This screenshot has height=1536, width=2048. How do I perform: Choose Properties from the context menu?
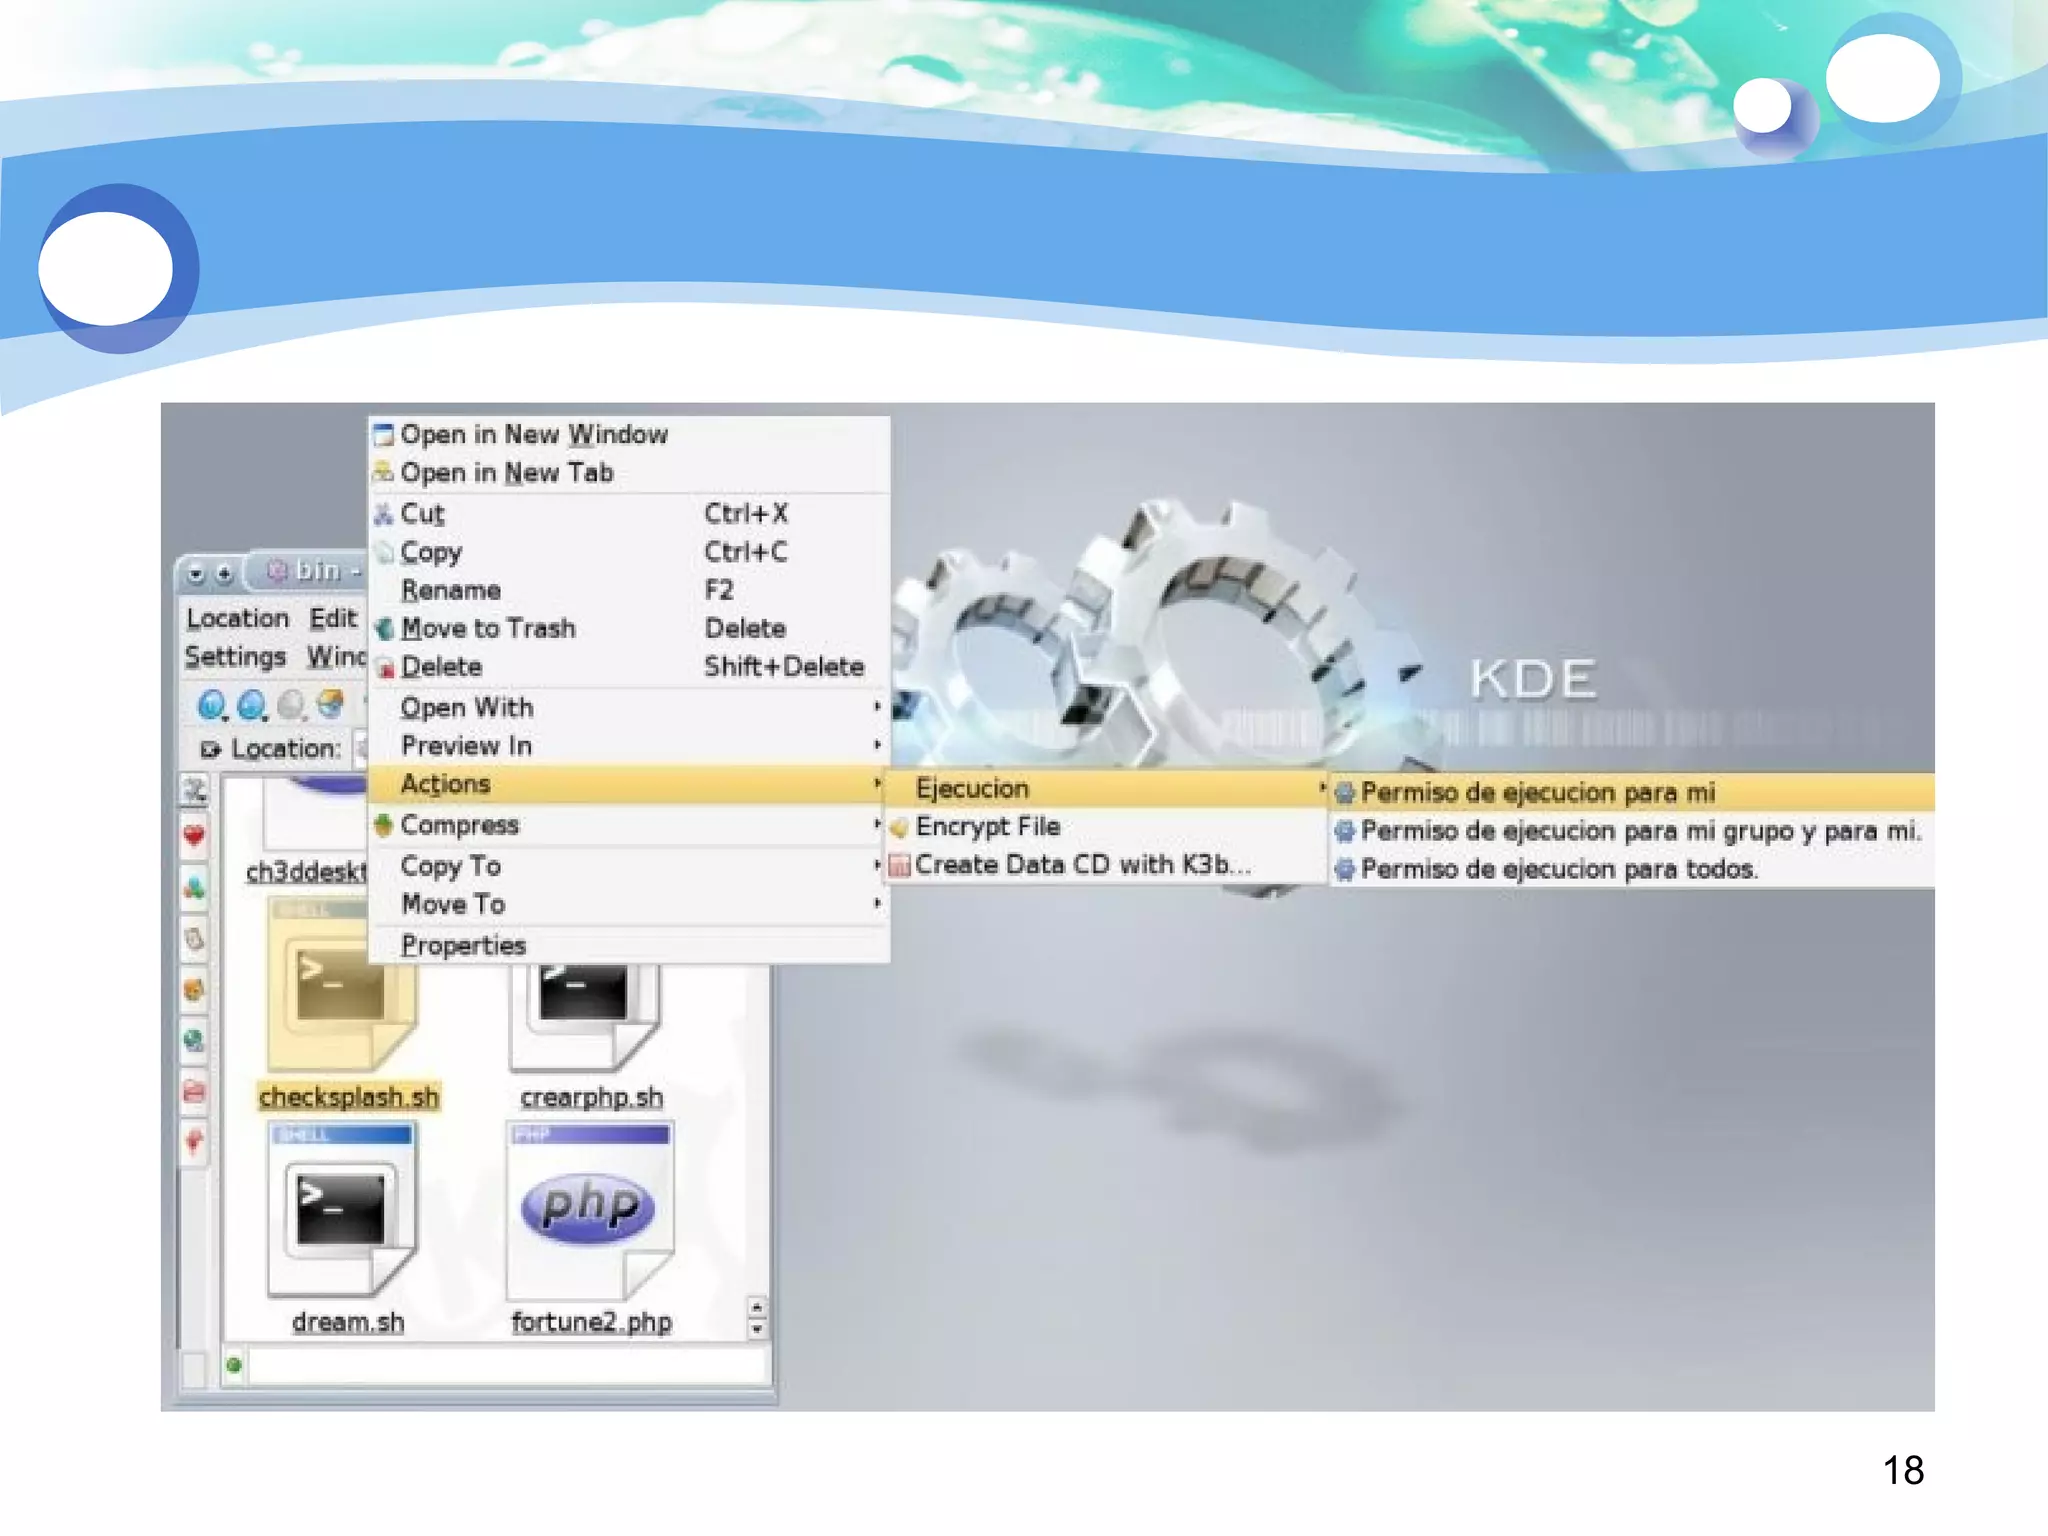pos(463,946)
